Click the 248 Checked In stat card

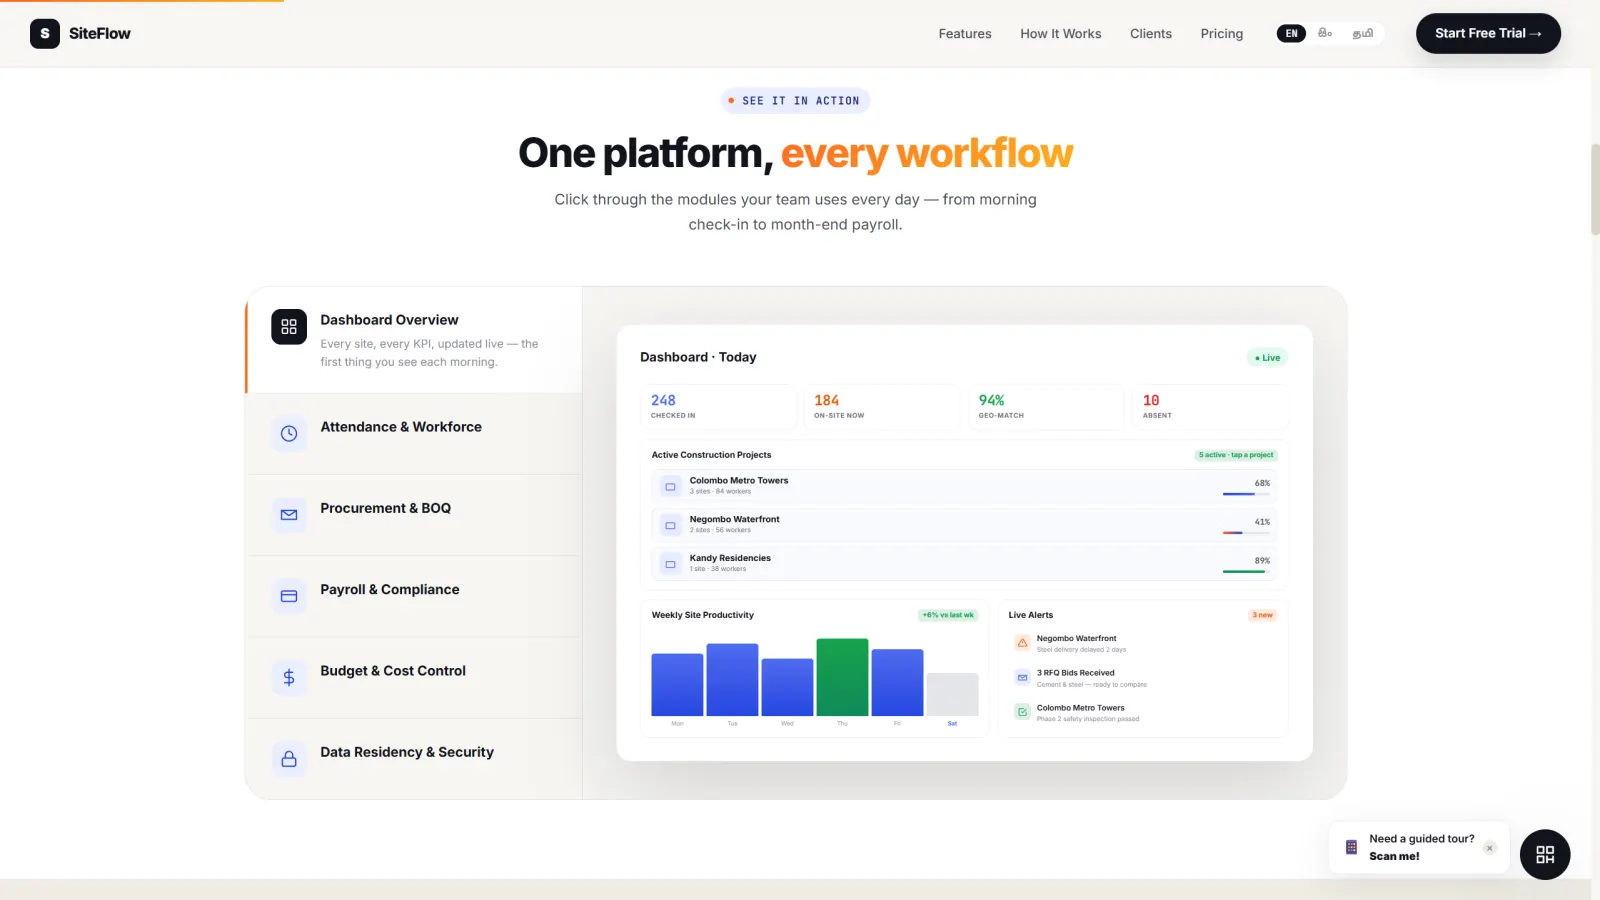(718, 407)
